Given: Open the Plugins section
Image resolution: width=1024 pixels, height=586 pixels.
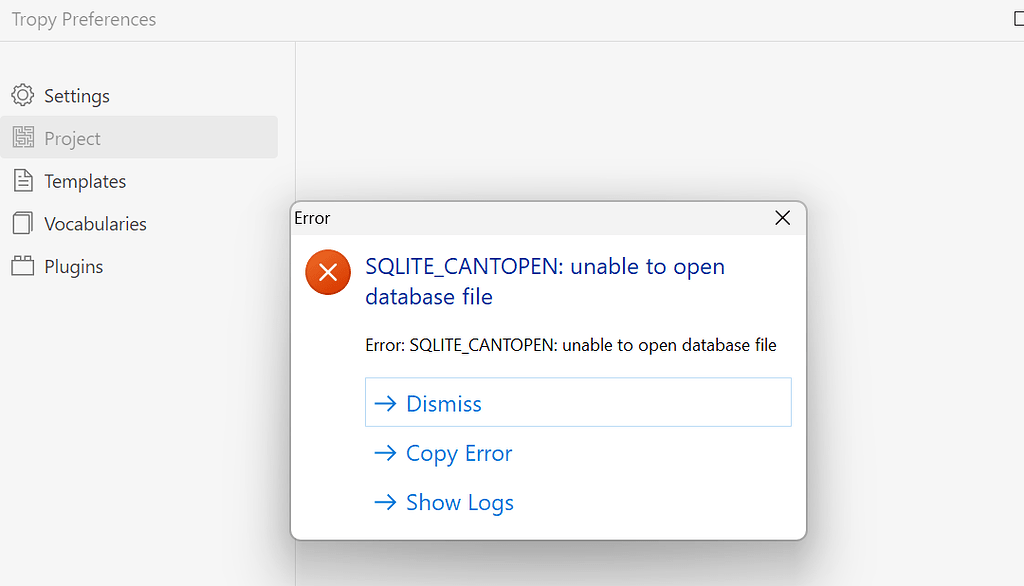Looking at the screenshot, I should (74, 267).
